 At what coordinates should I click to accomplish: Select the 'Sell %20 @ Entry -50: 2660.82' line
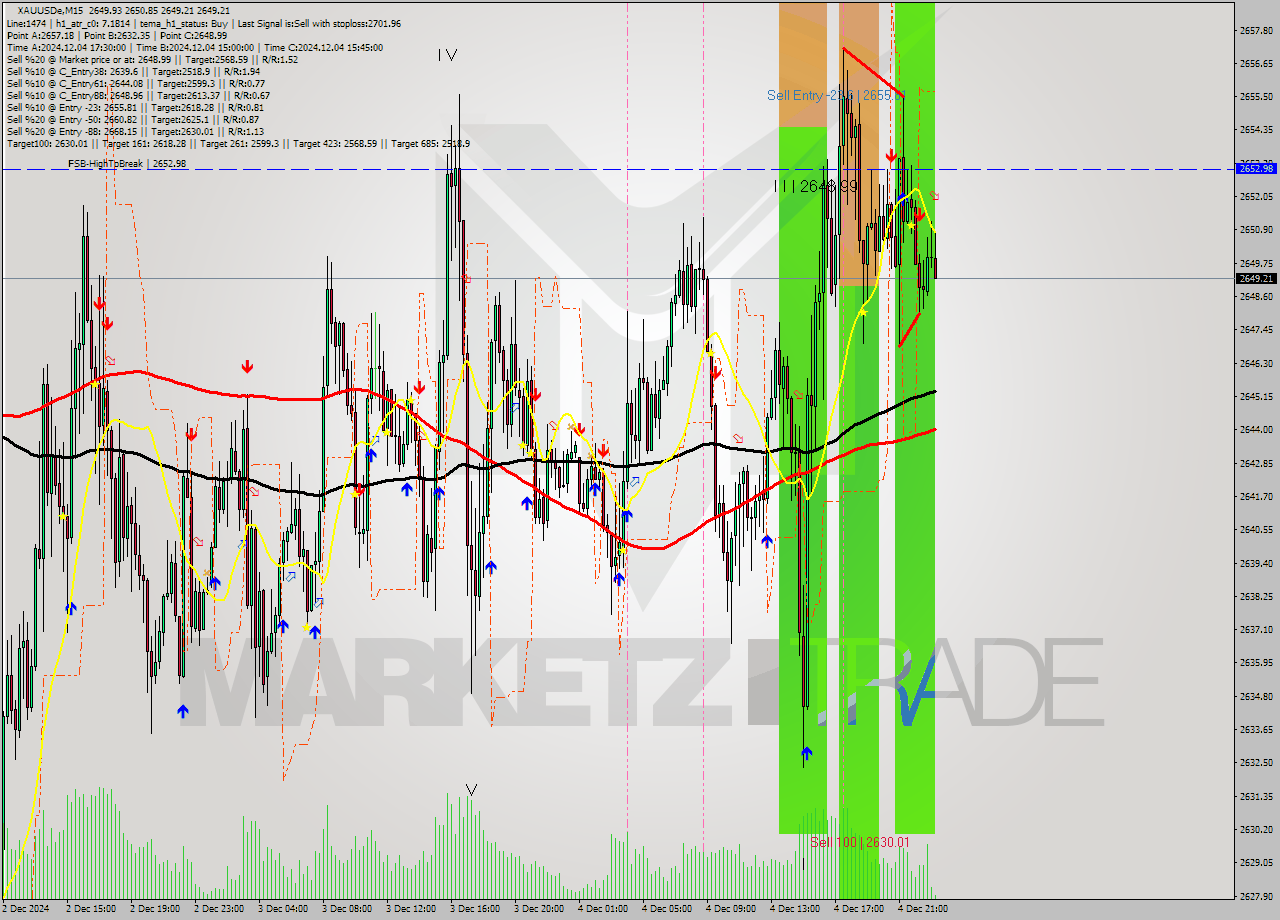point(132,119)
